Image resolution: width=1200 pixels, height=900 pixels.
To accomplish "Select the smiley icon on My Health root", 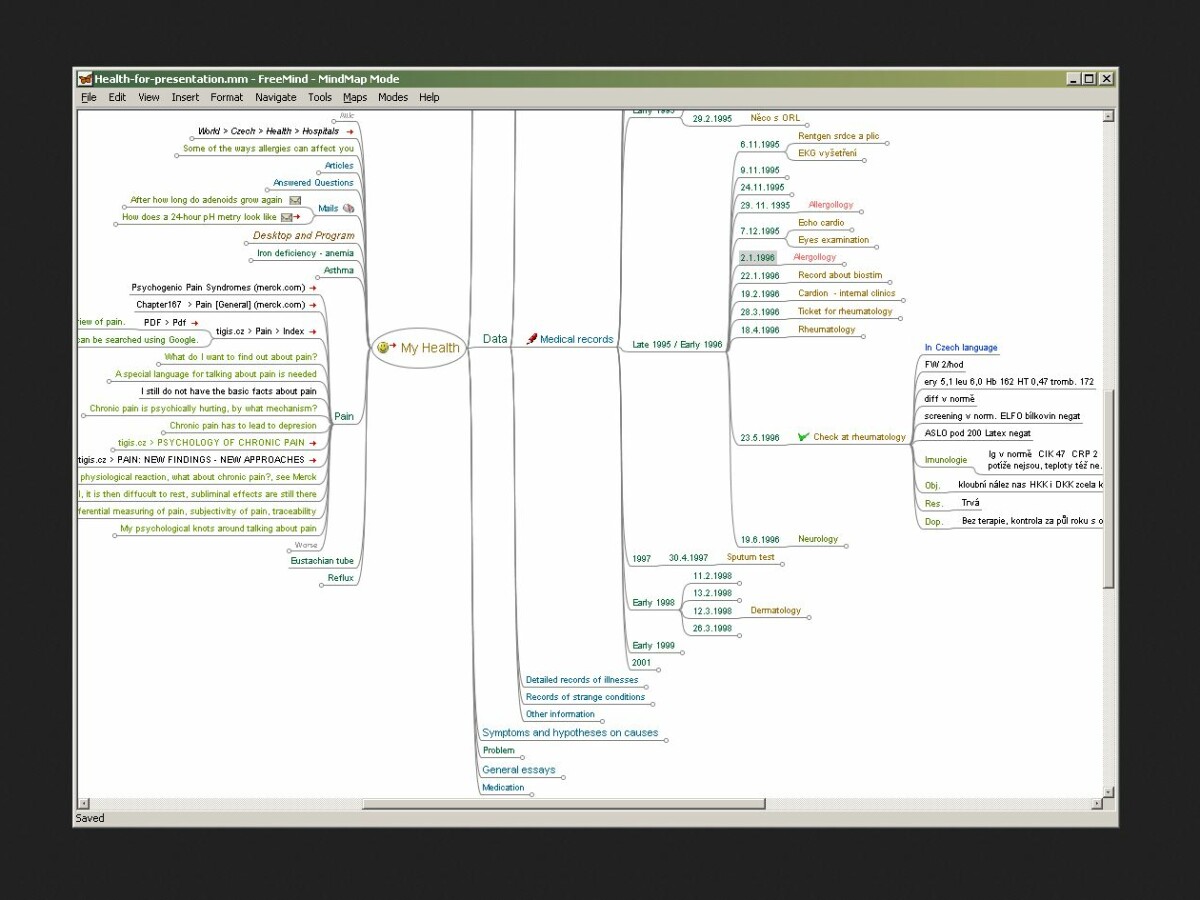I will point(382,348).
